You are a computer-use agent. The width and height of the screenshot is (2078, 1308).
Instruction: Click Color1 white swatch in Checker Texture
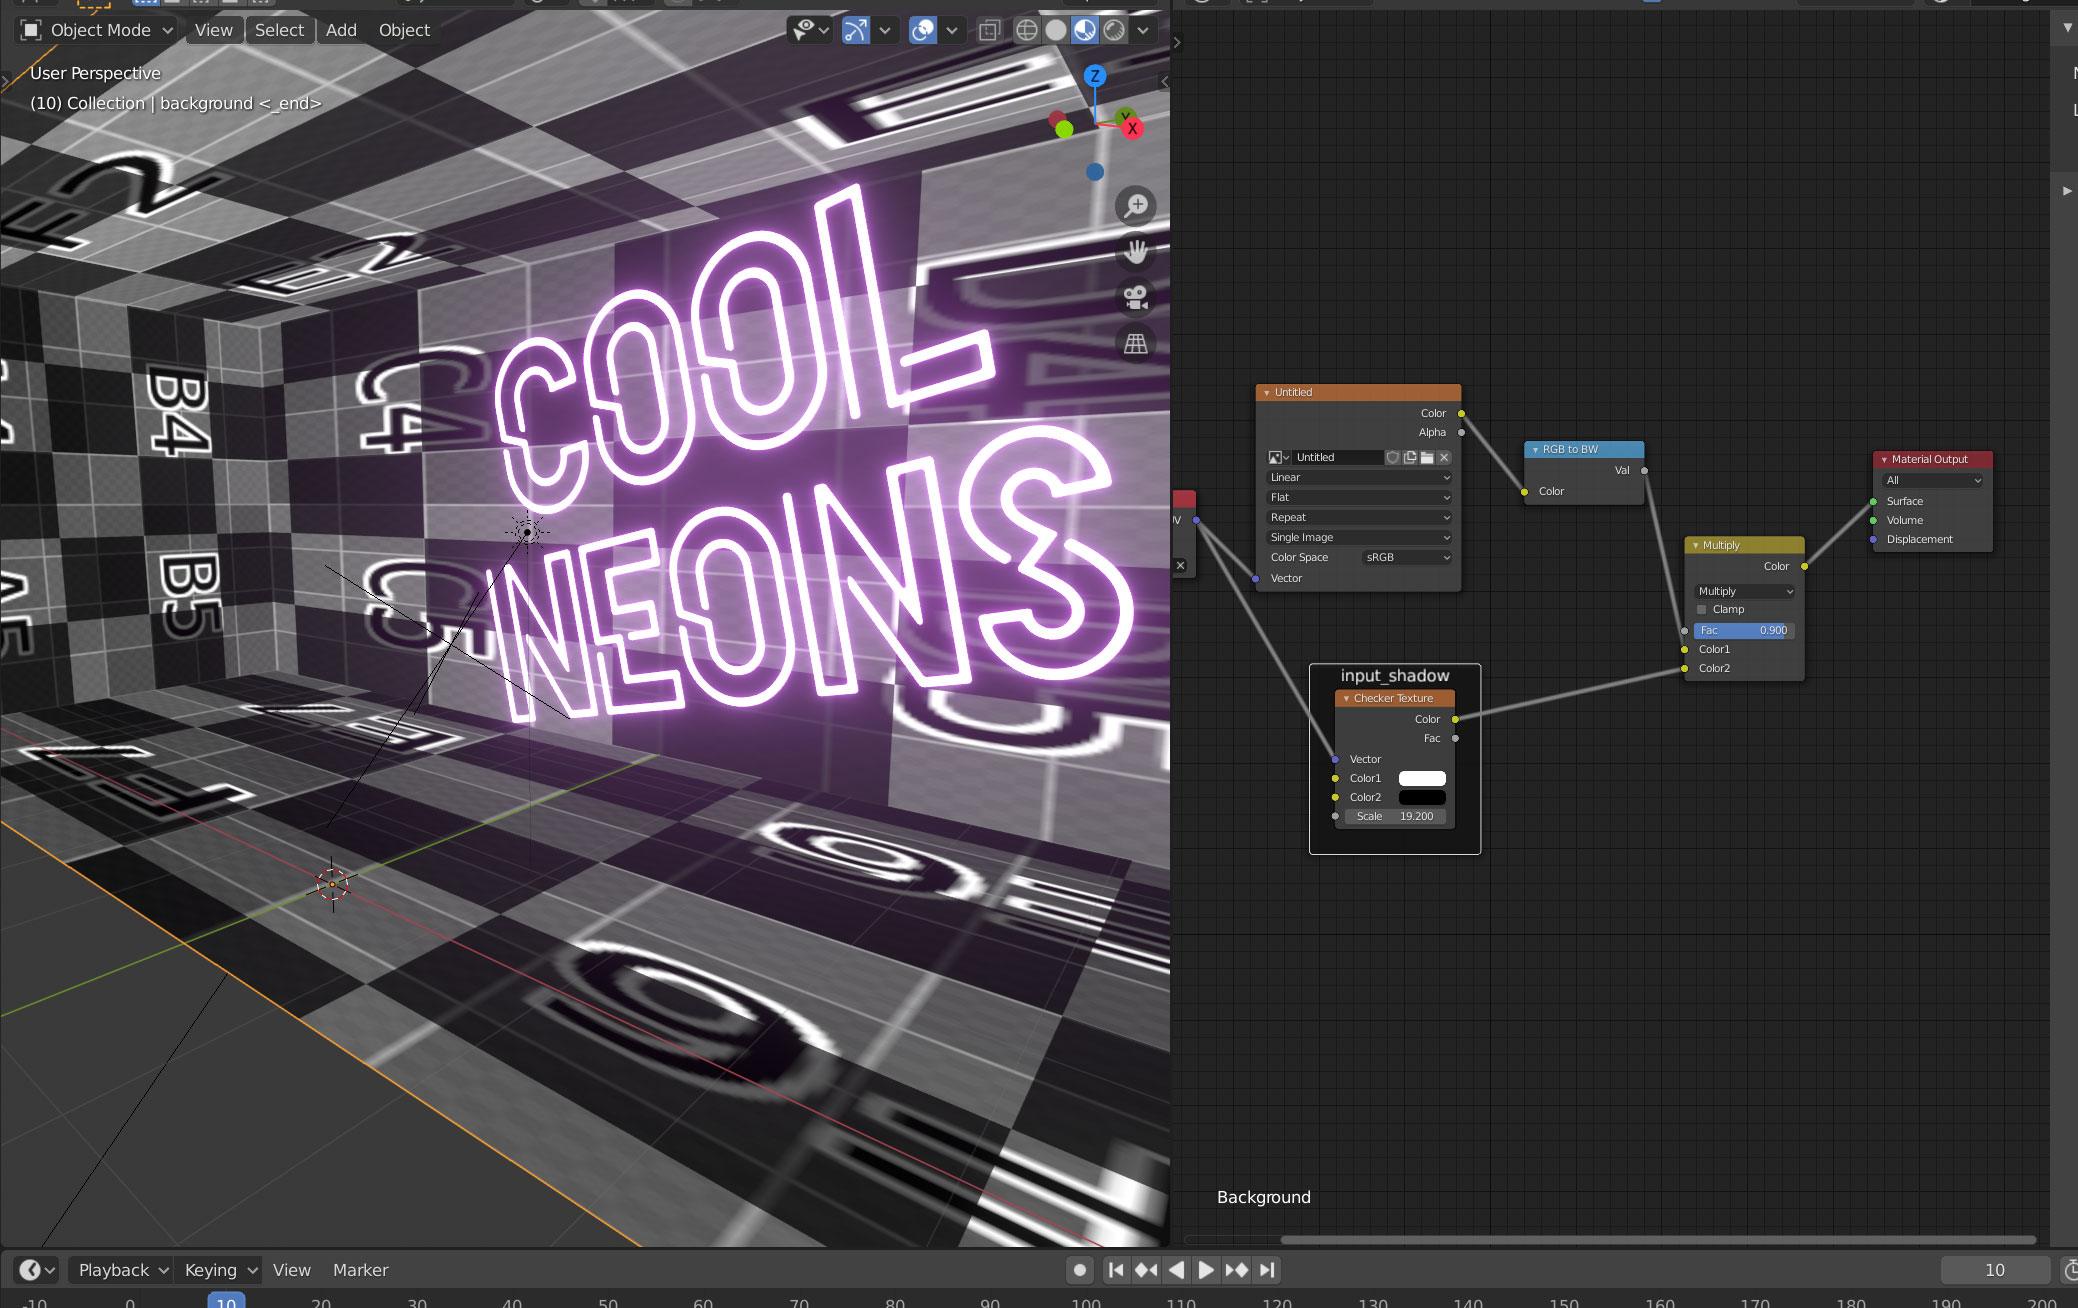1421,779
